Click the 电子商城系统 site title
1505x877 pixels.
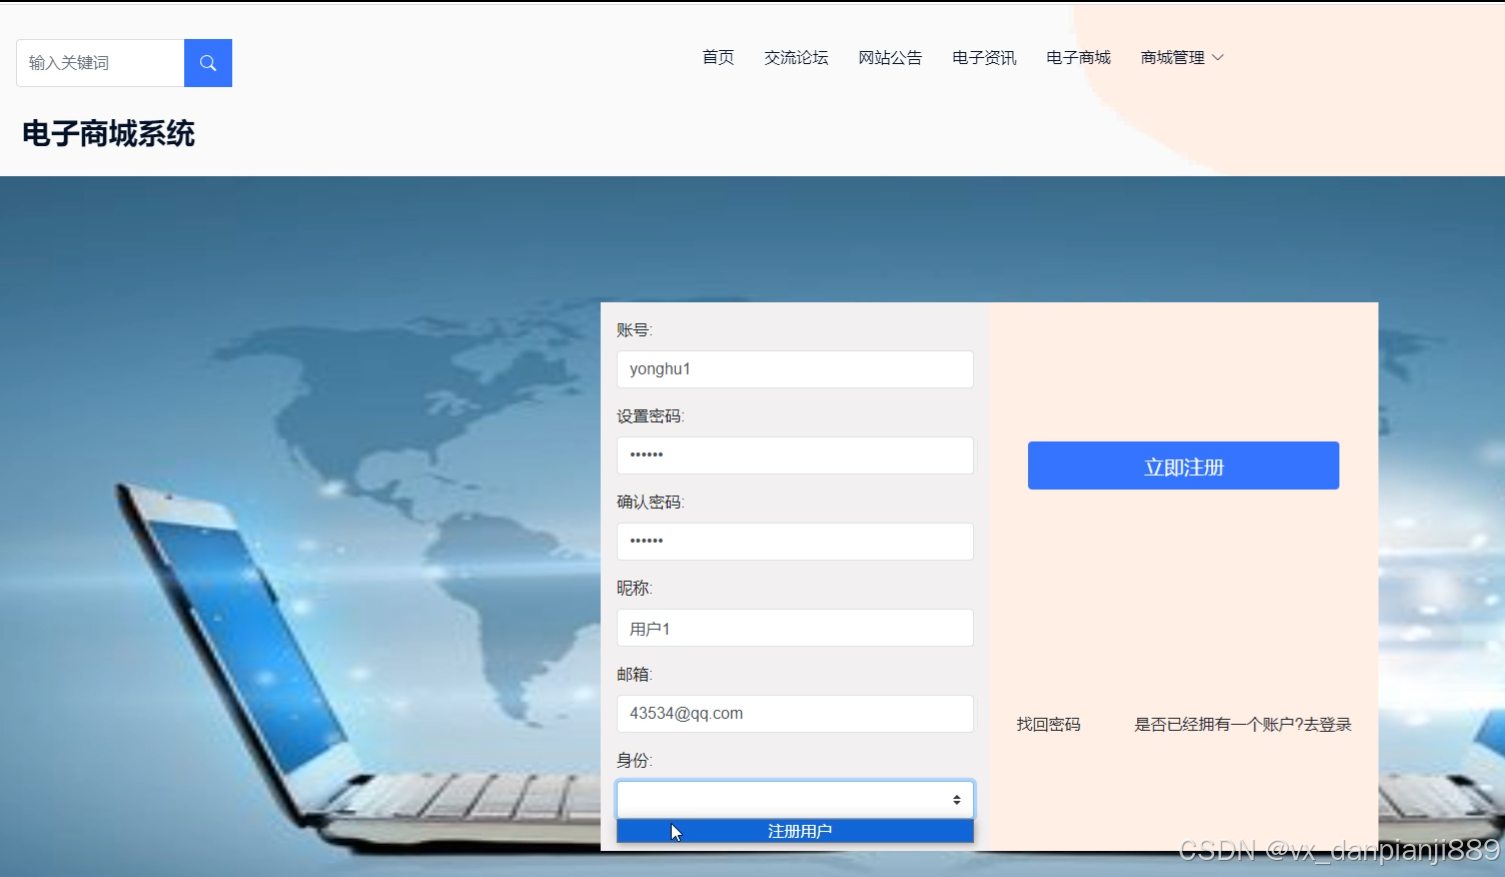point(108,134)
